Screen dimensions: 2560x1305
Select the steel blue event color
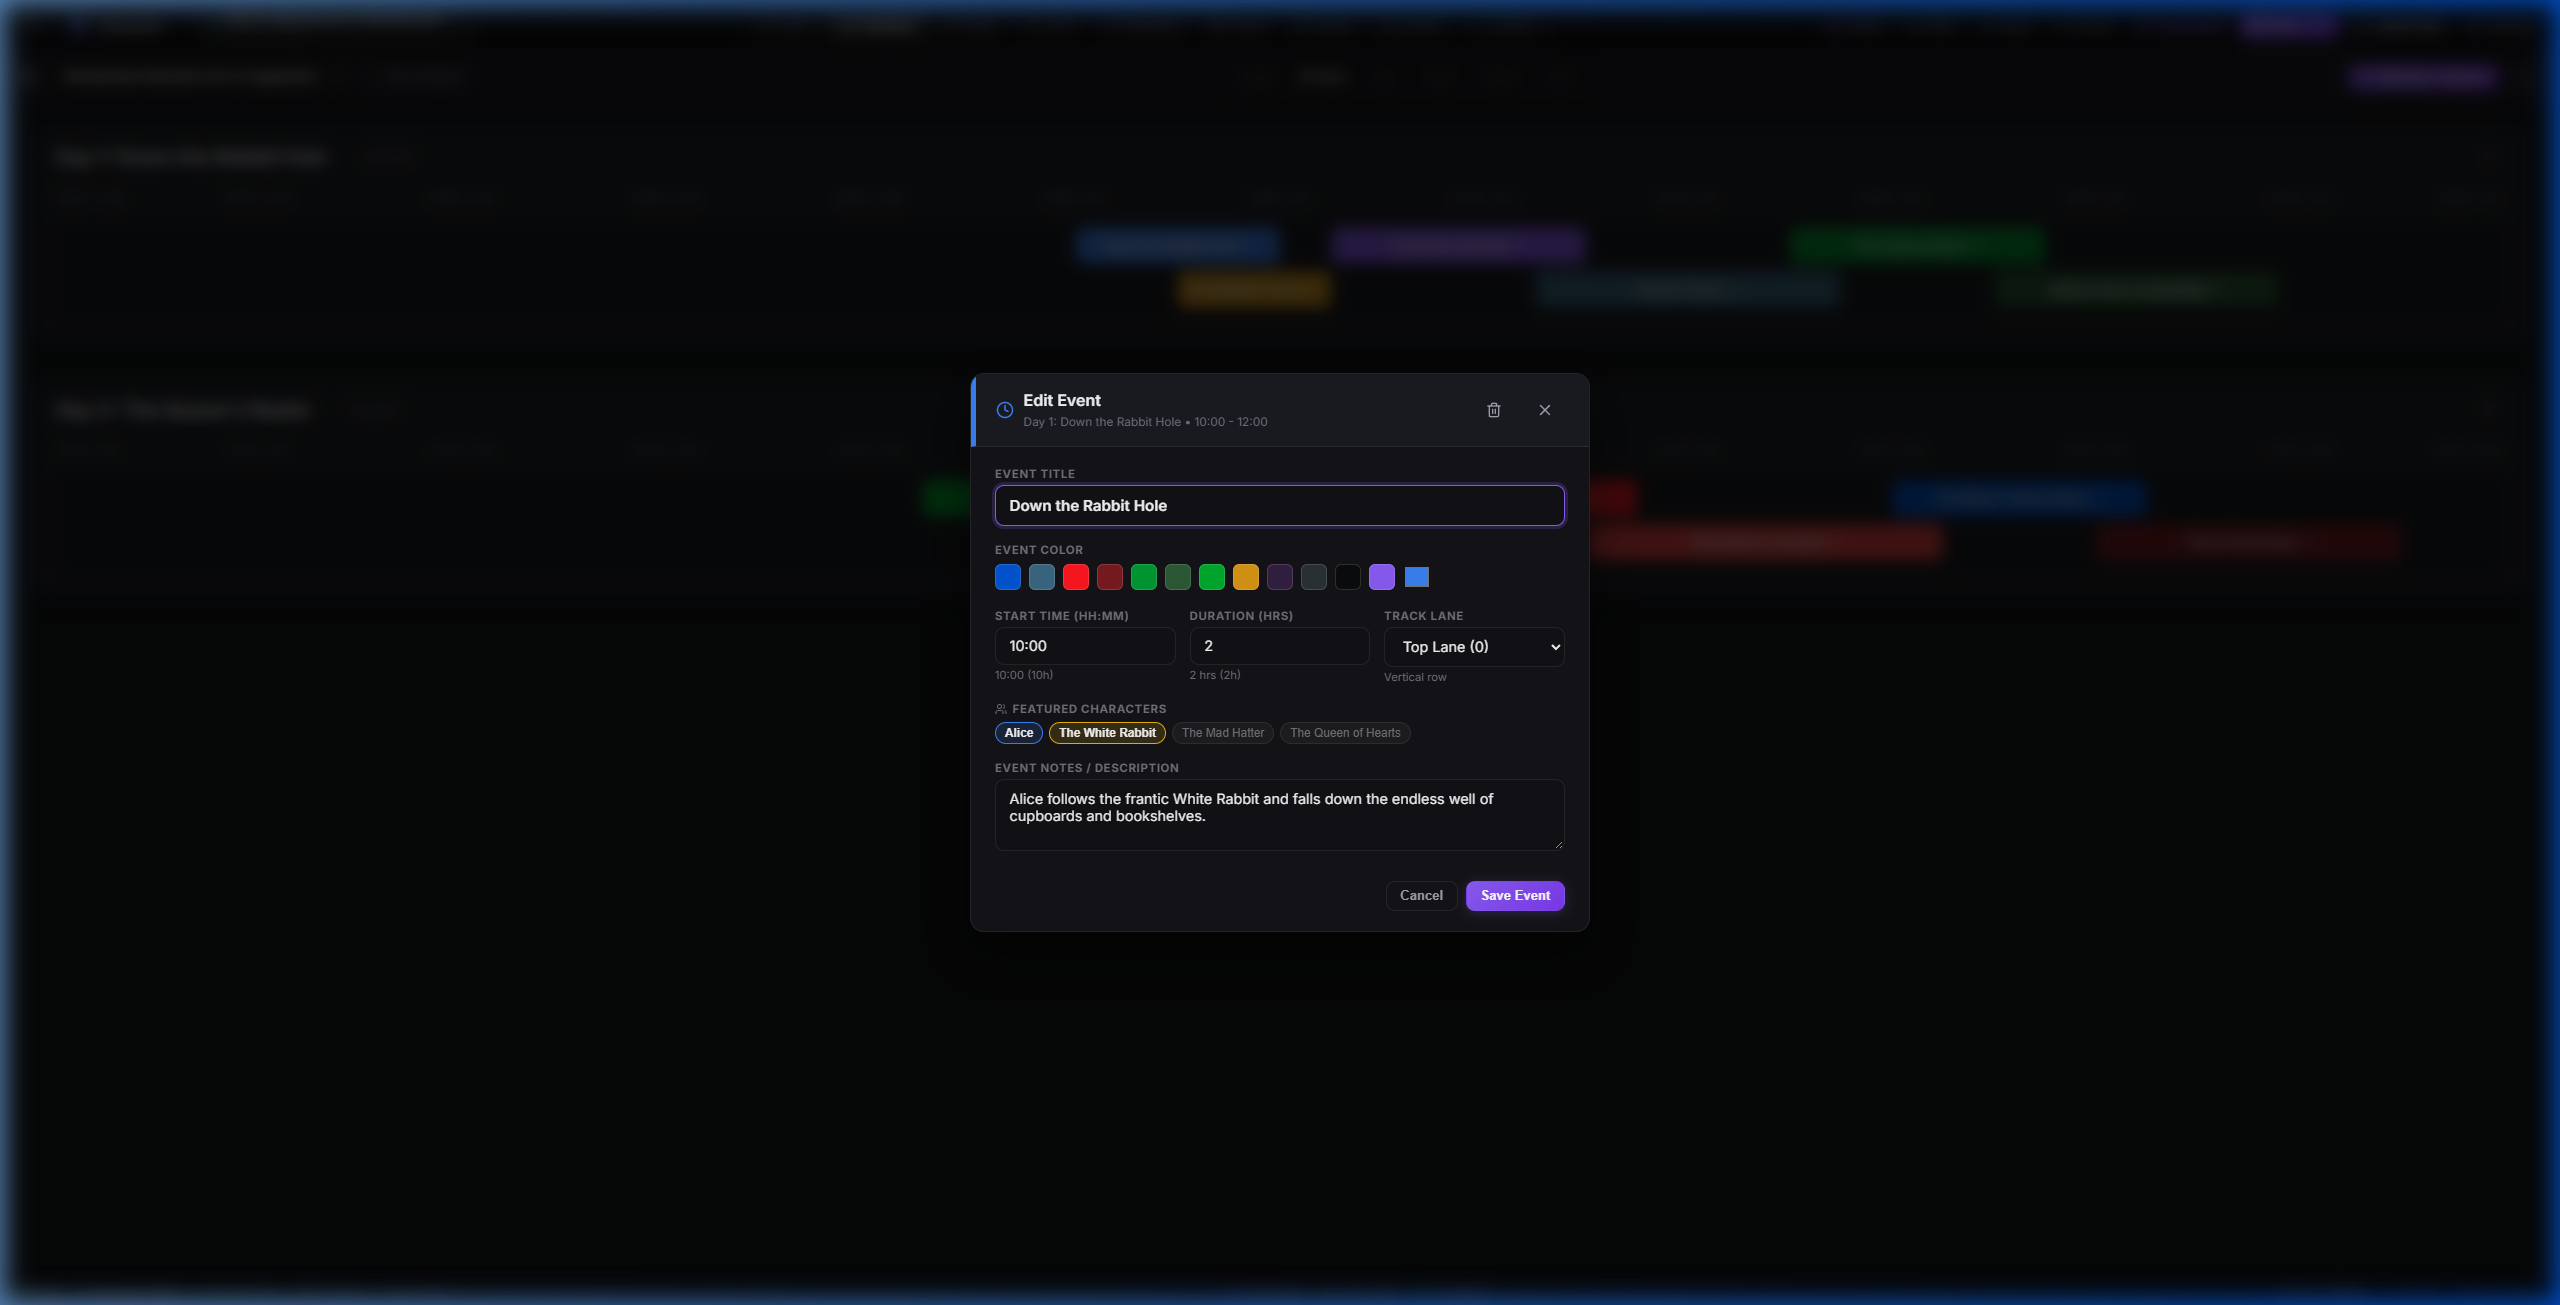point(1041,577)
